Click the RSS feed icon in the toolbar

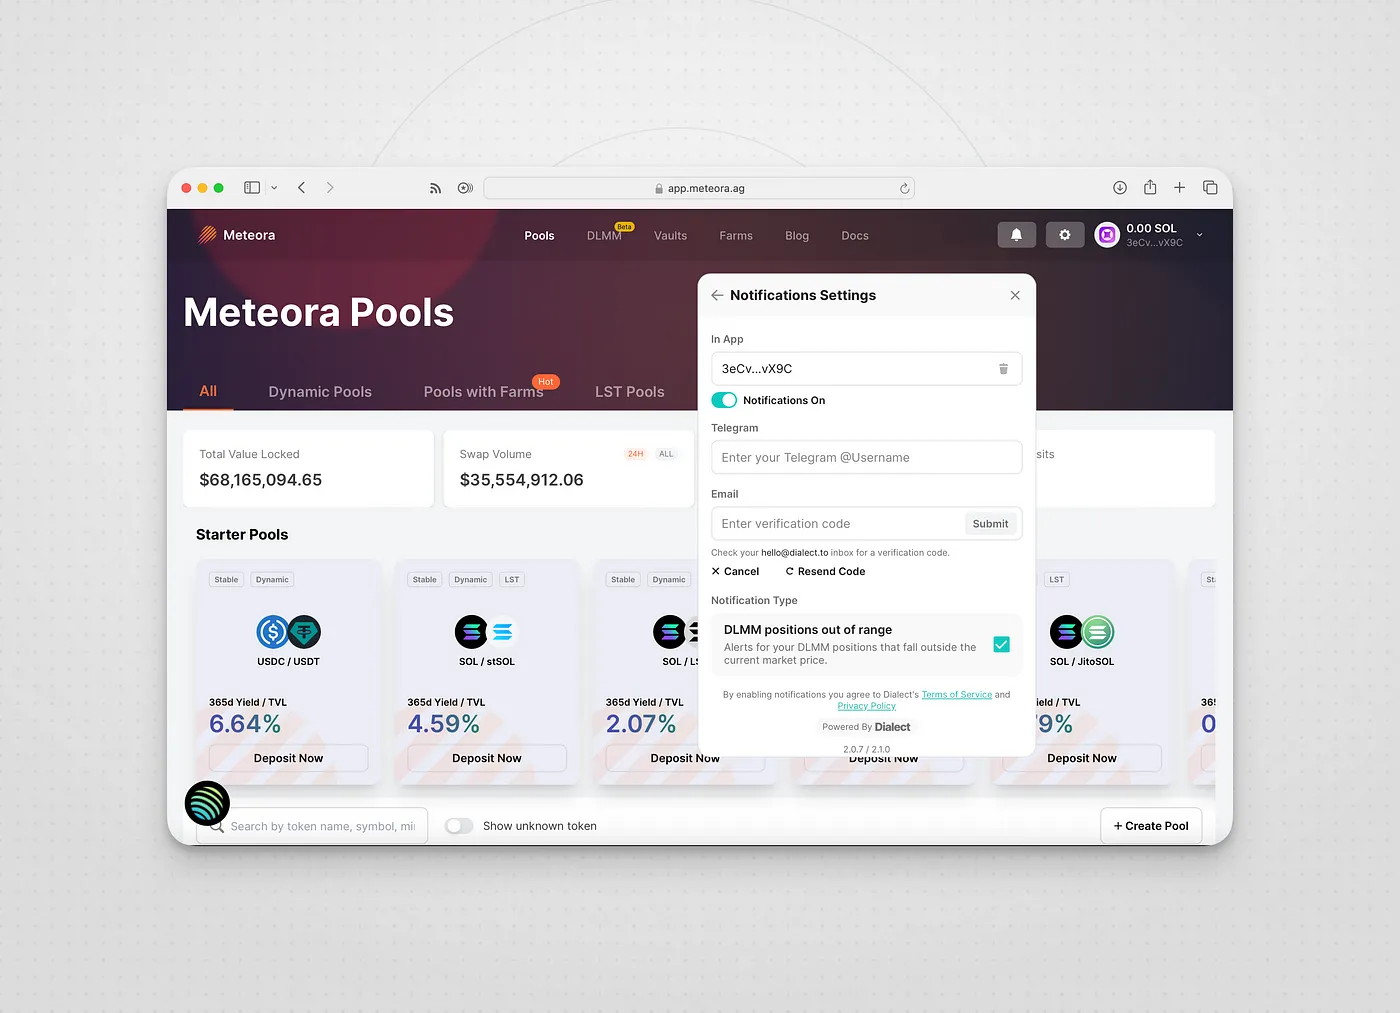pyautogui.click(x=435, y=188)
